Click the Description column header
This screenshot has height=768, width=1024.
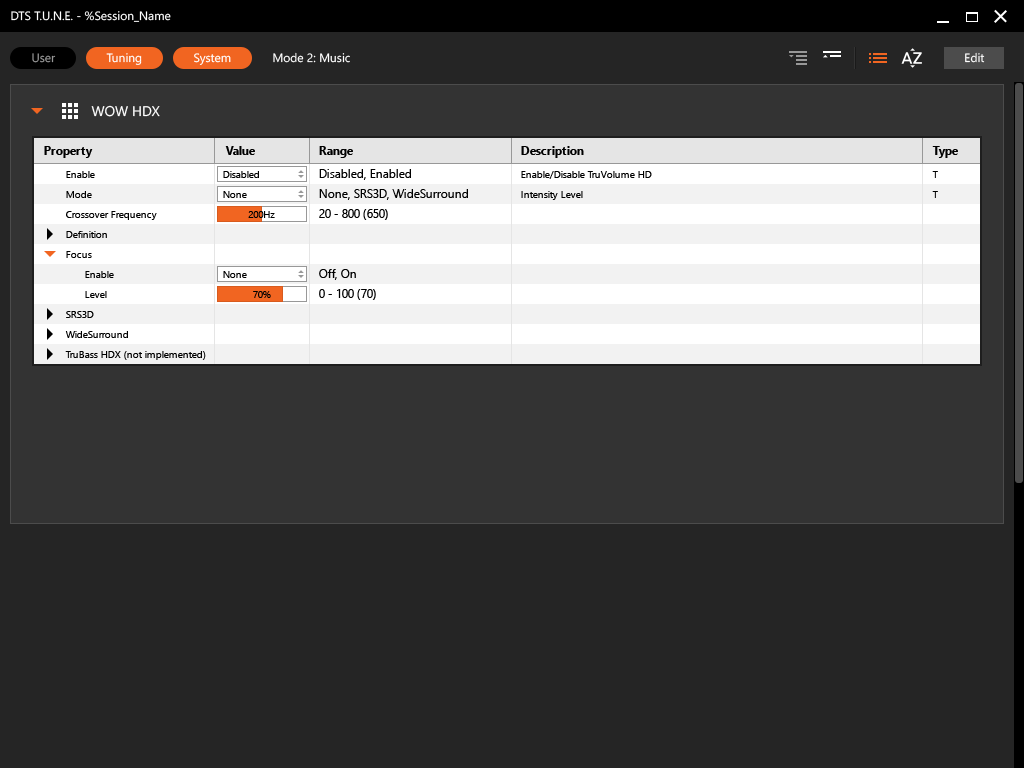[x=716, y=151]
